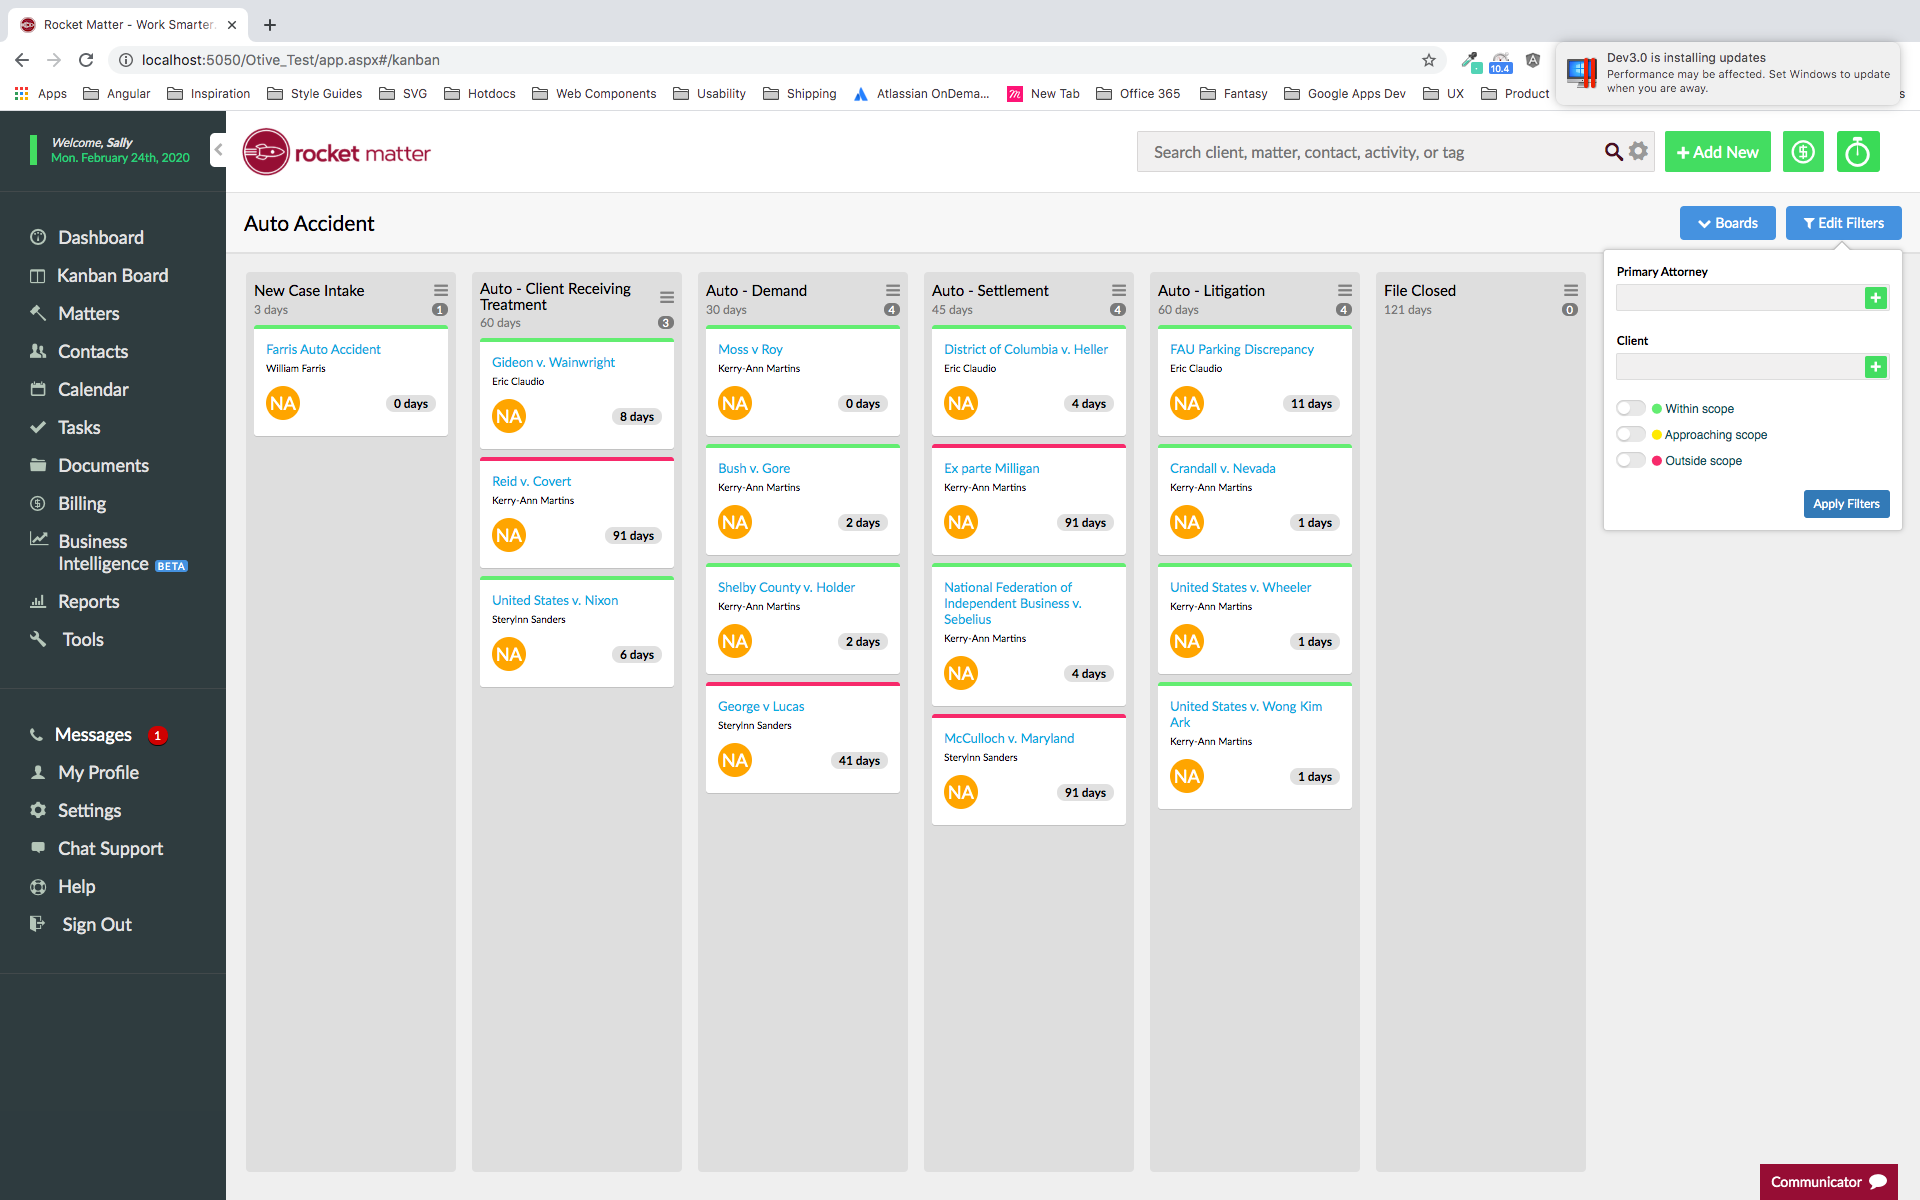Turn on Outside scope filter

point(1631,460)
